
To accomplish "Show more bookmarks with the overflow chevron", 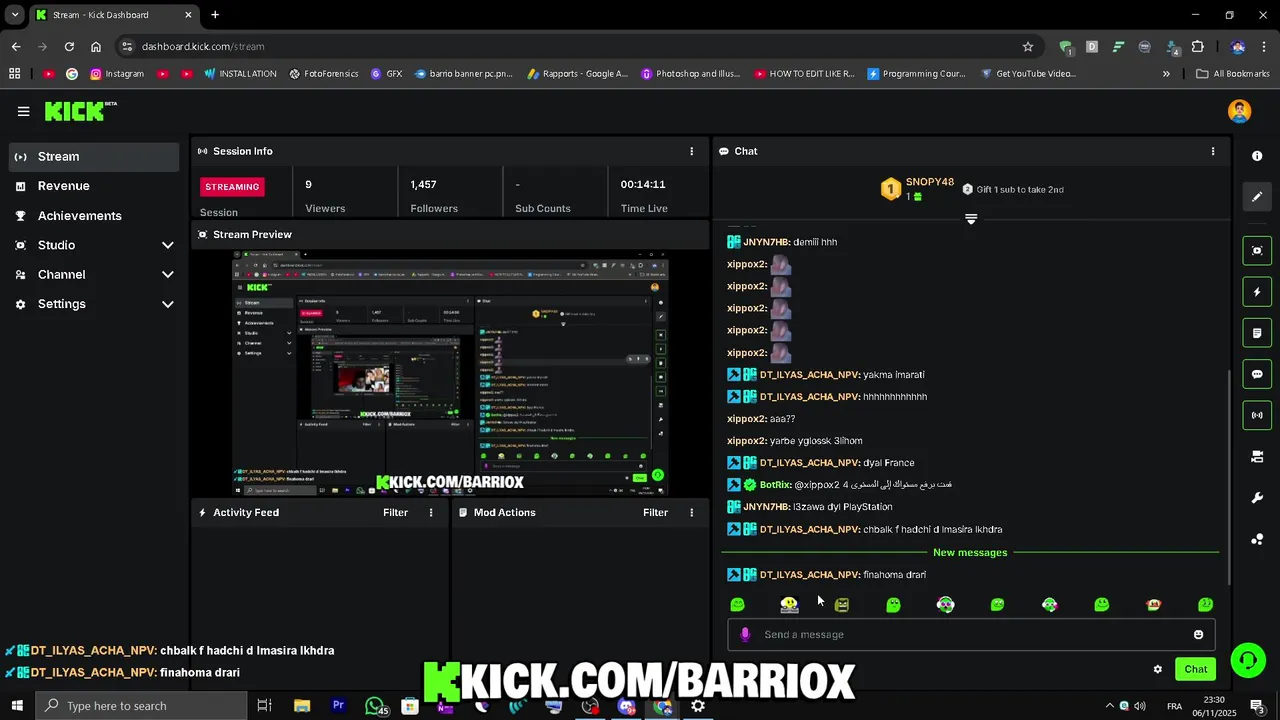I will click(1166, 74).
